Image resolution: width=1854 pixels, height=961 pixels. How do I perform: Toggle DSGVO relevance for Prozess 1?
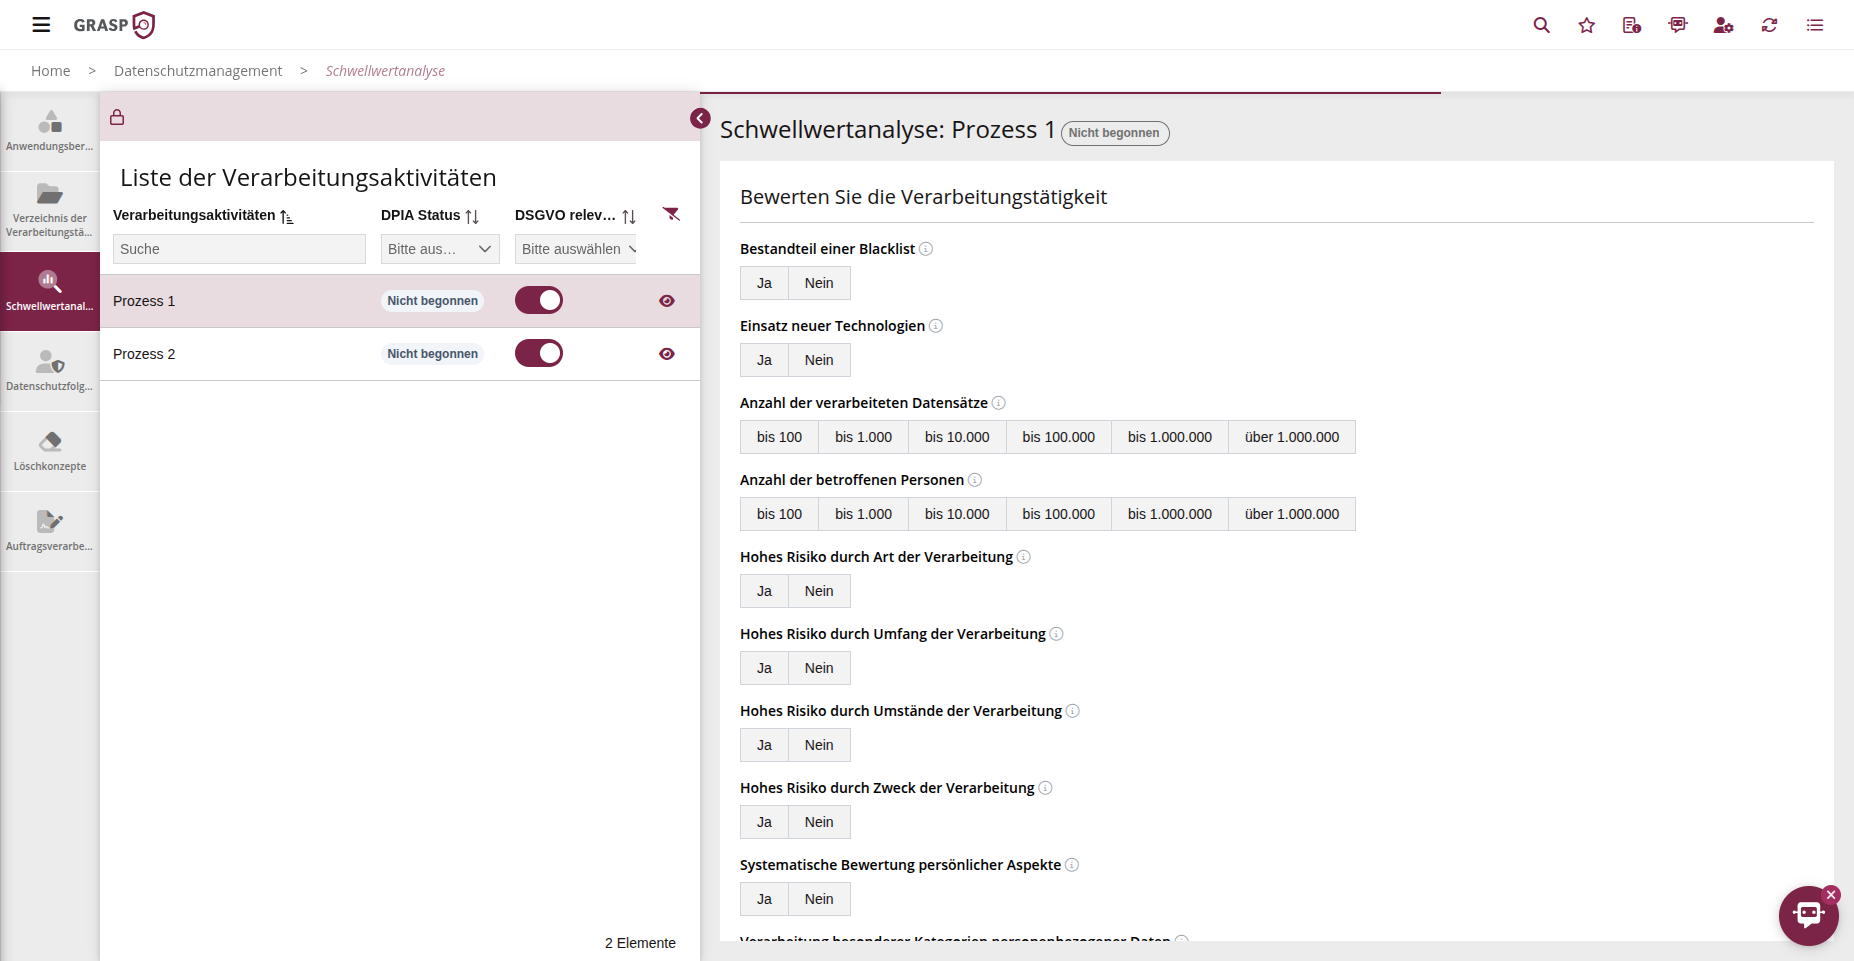pyautogui.click(x=539, y=301)
